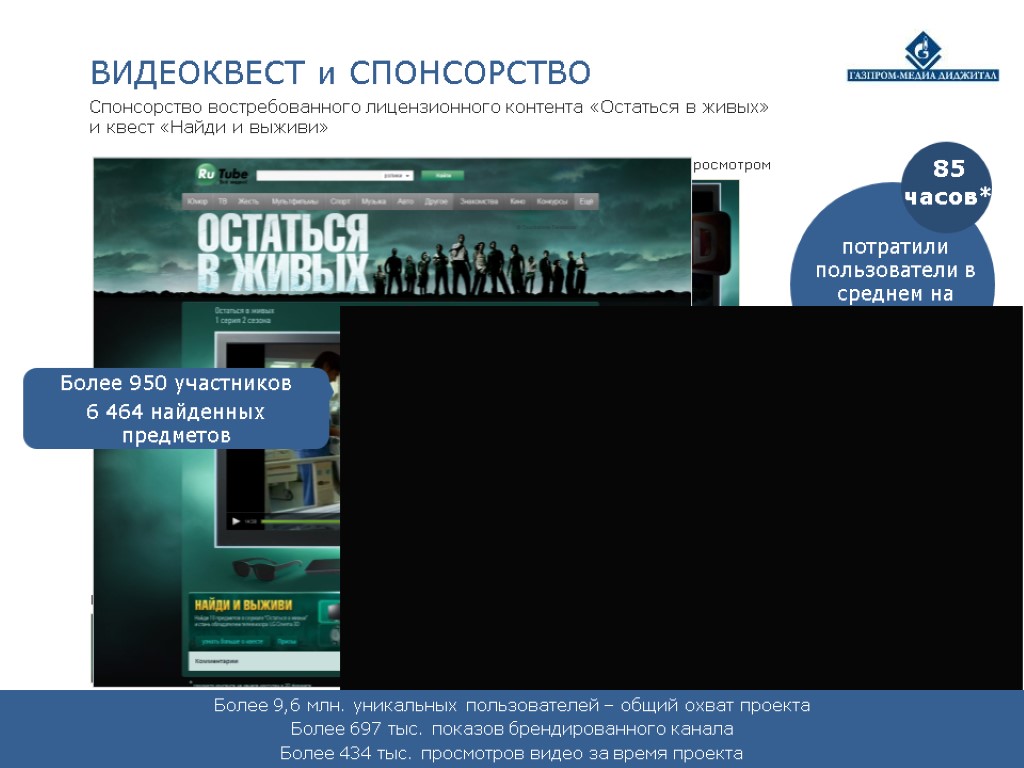Screen dimensions: 1024x768
Task: Click the 'потратили пользователи в среднем на' text
Action: 895,270
